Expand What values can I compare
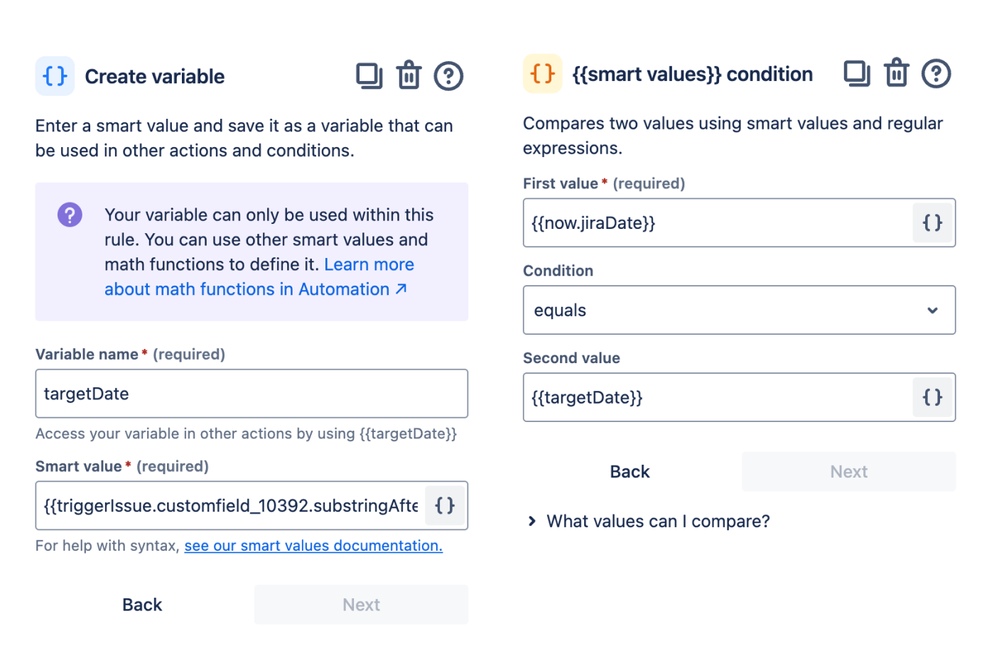This screenshot has height=651, width=999. tap(657, 521)
